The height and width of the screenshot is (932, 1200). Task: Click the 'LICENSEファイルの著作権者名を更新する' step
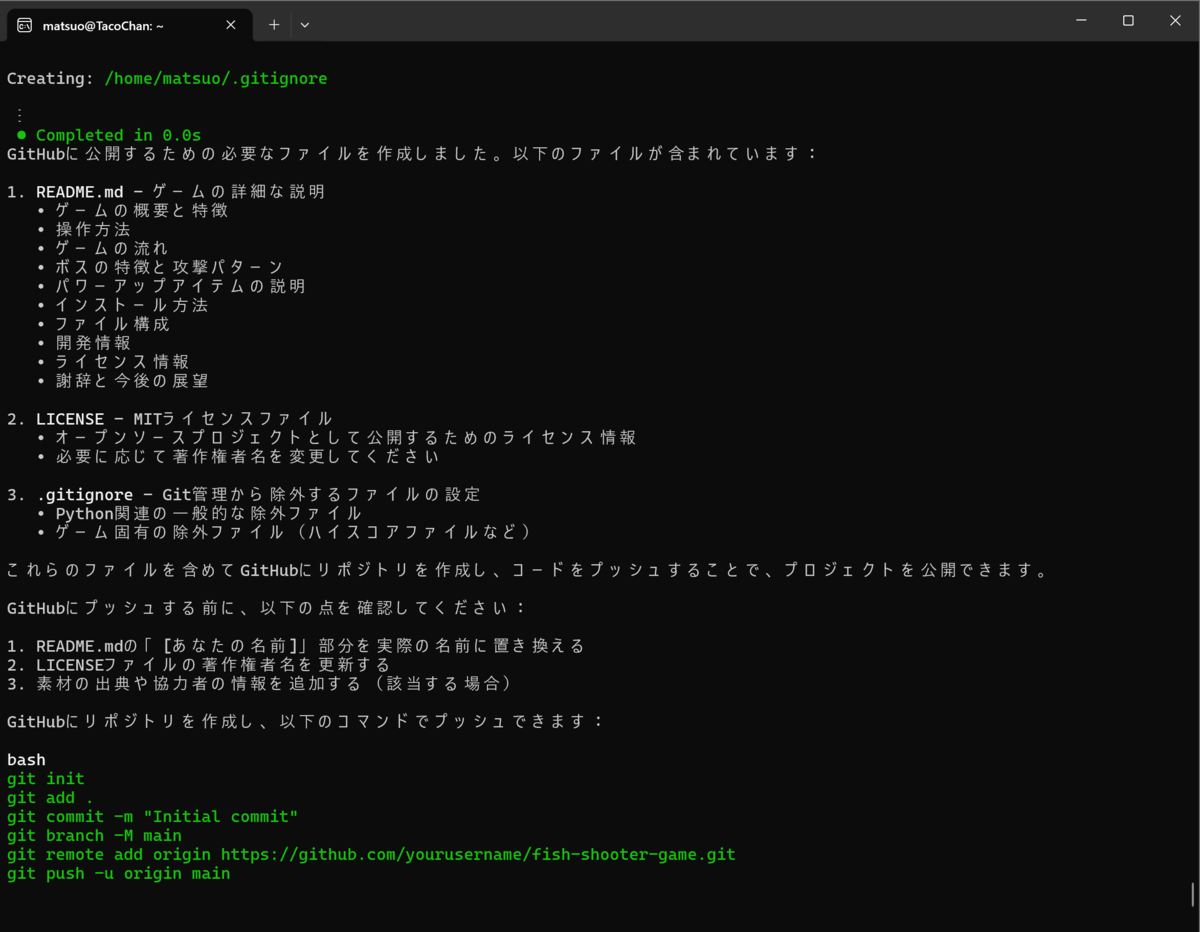[198, 664]
